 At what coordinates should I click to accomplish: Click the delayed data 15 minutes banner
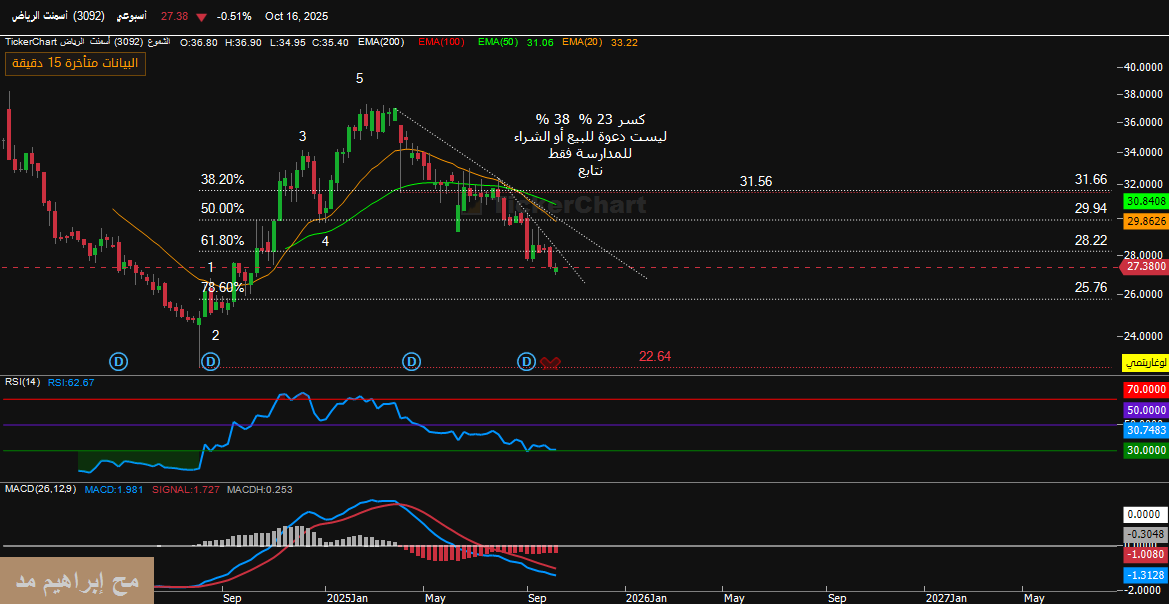point(75,63)
